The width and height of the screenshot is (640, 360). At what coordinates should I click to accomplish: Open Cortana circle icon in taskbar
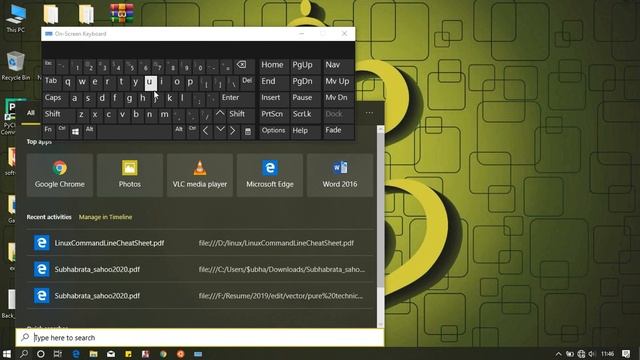point(40,354)
